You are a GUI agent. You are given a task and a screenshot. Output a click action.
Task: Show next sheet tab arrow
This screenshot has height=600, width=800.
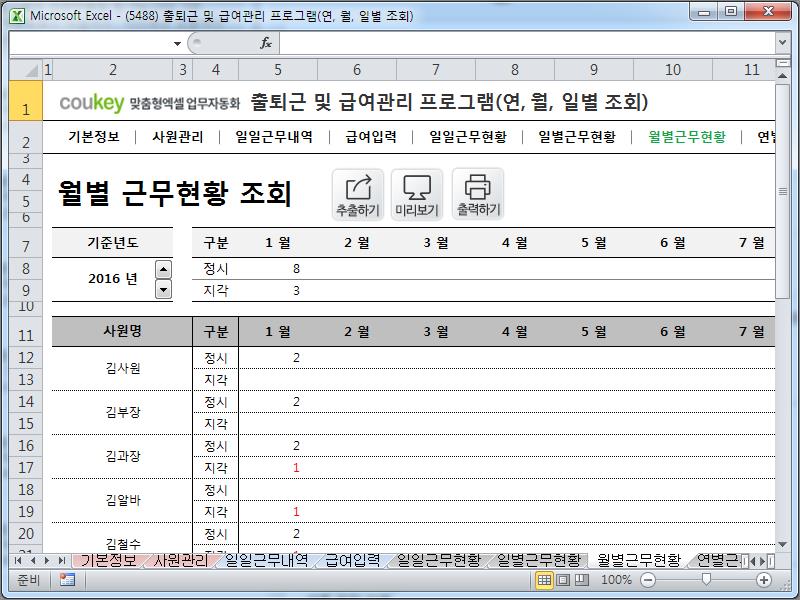tap(47, 561)
